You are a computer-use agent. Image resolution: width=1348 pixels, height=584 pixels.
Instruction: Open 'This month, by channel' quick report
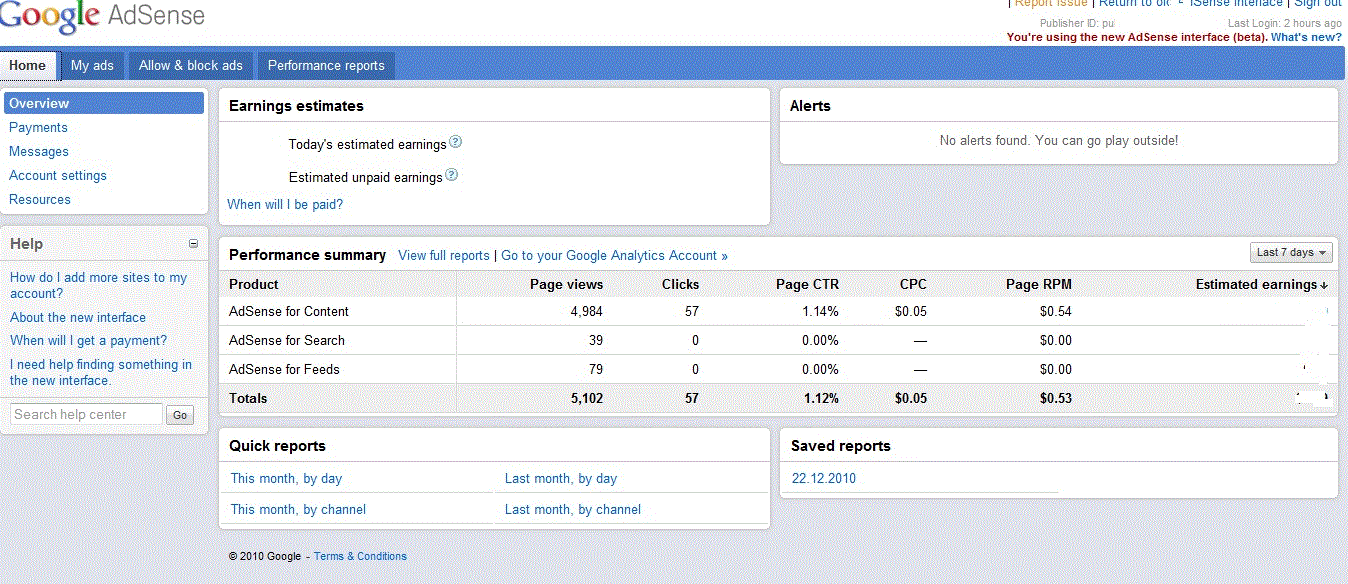click(x=298, y=510)
